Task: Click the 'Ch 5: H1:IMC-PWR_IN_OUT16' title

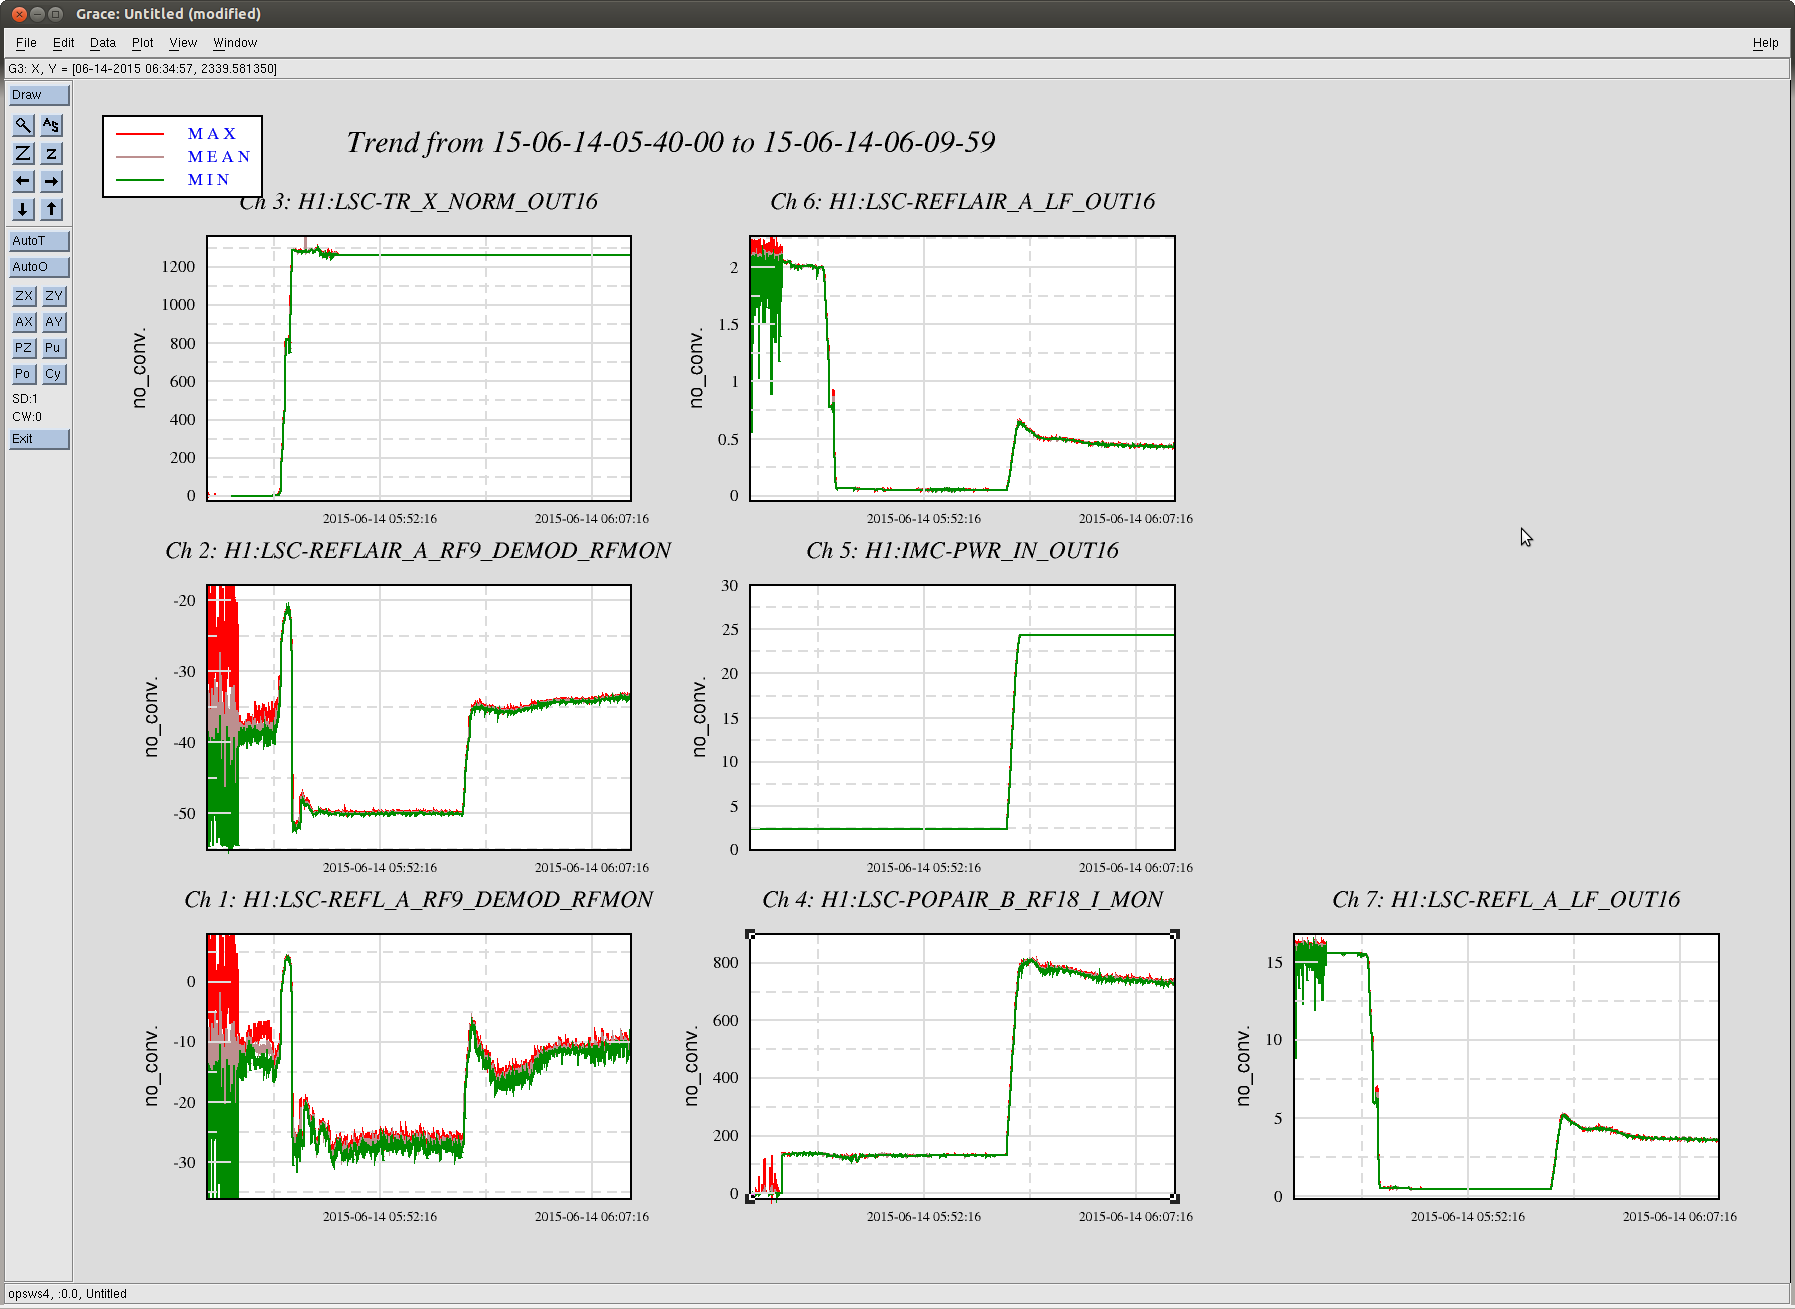Action: tap(962, 551)
